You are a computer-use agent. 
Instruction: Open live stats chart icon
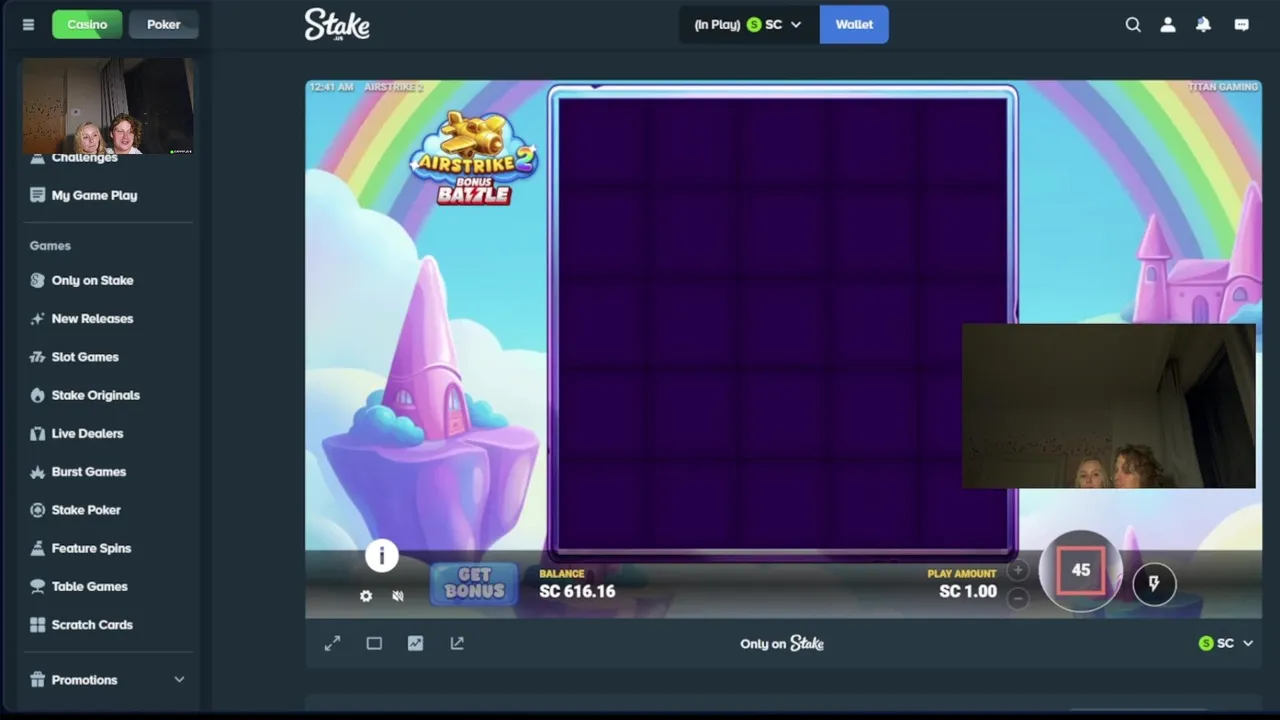pyautogui.click(x=415, y=644)
